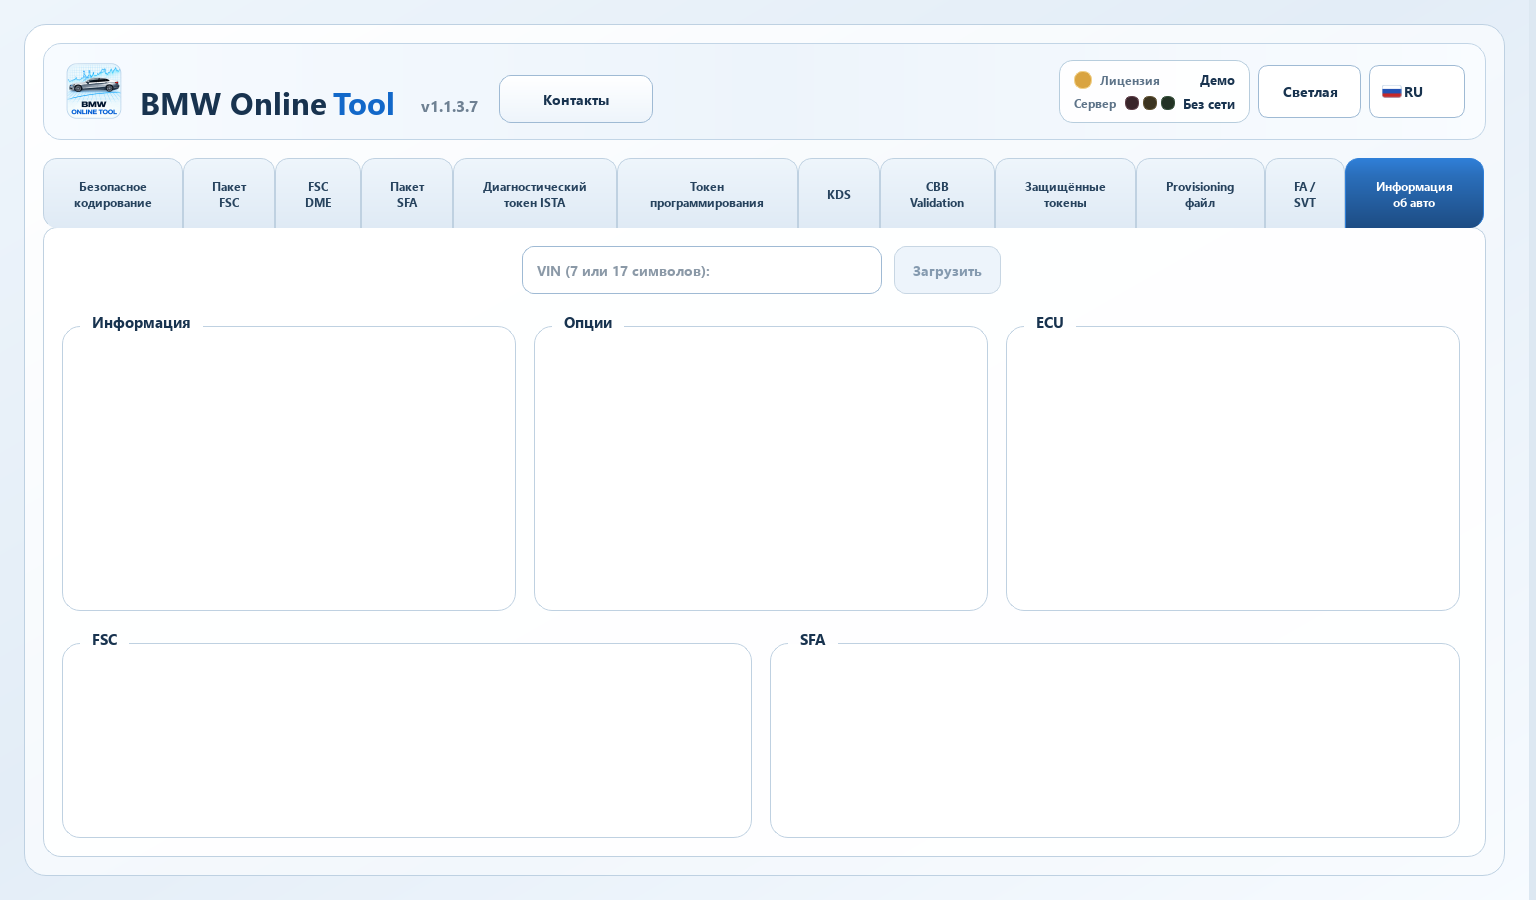Click the Опции panel heading

click(588, 323)
